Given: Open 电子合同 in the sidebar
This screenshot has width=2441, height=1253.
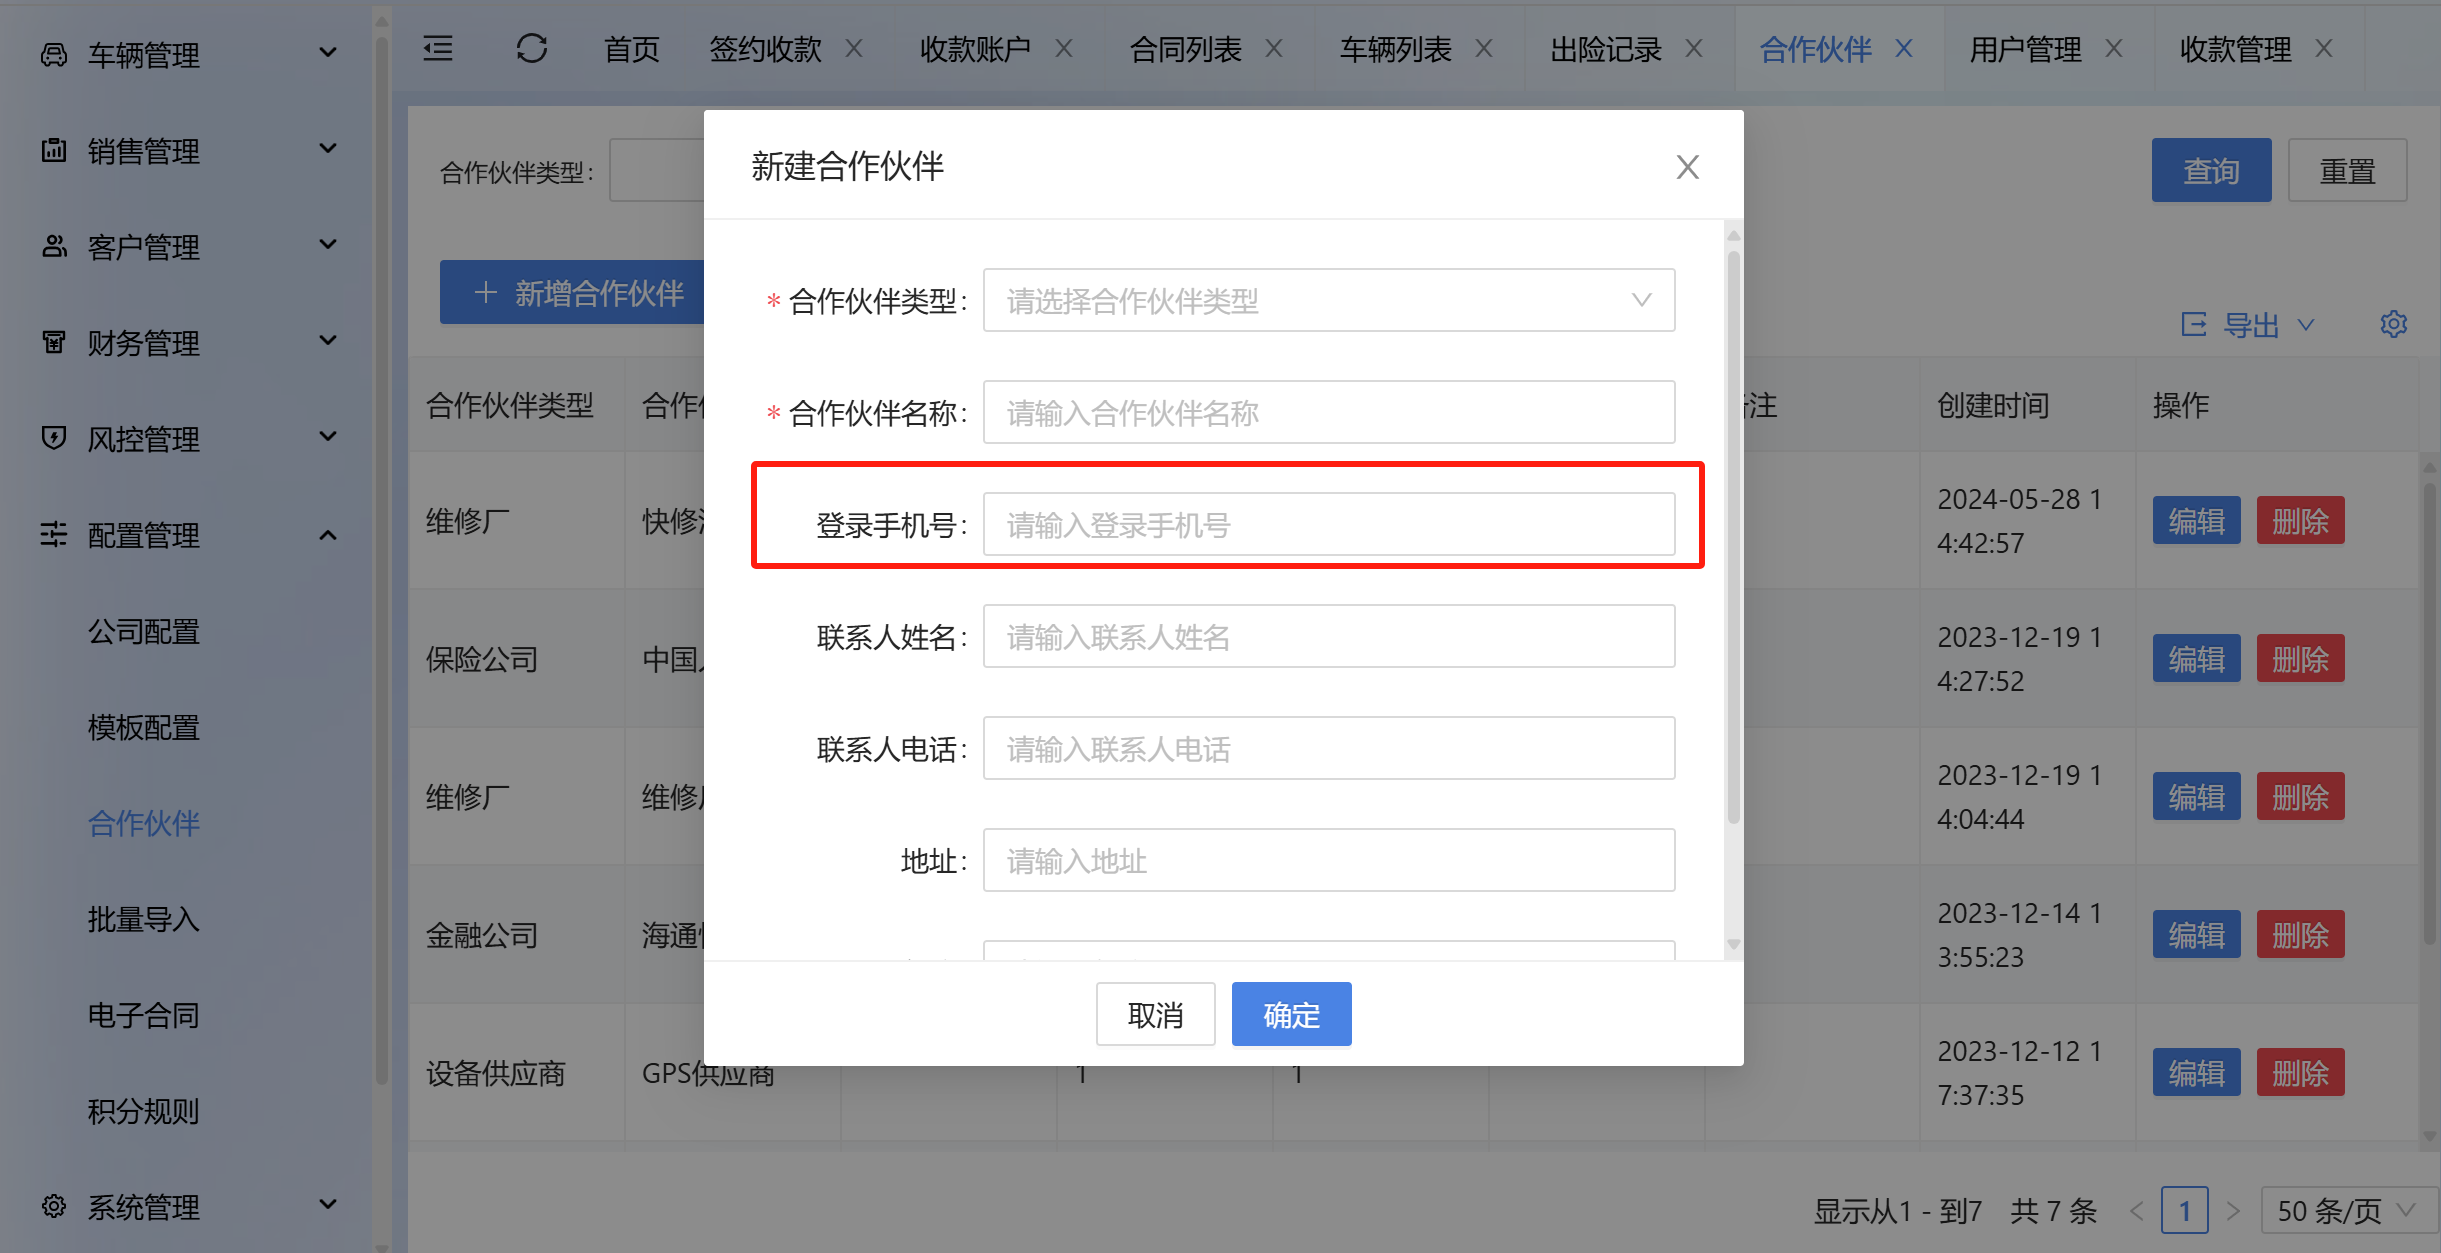Looking at the screenshot, I should point(143,1015).
